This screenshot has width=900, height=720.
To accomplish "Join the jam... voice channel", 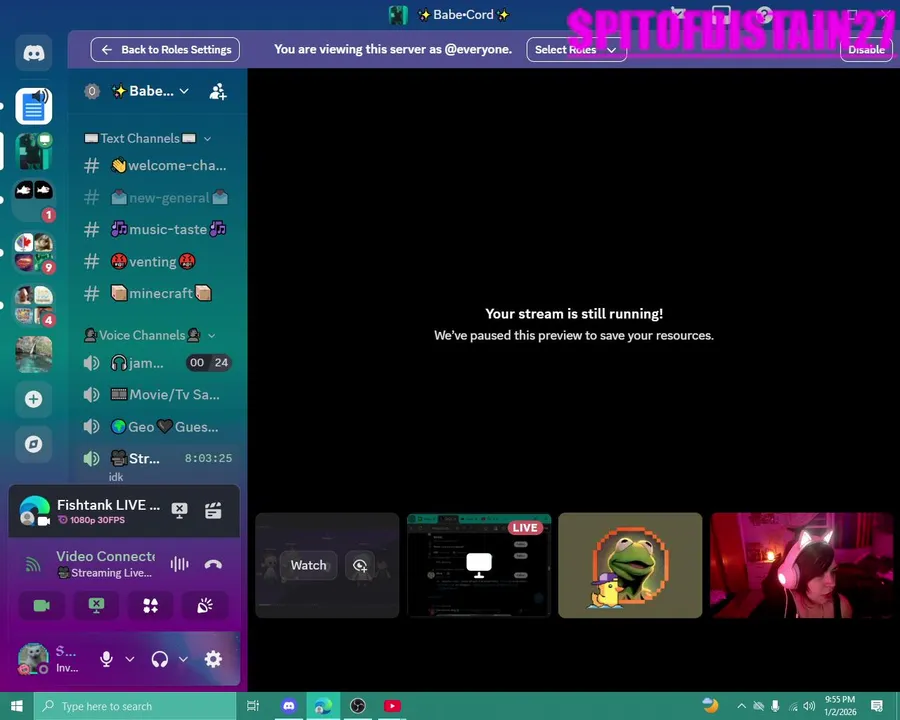I will pyautogui.click(x=156, y=363).
